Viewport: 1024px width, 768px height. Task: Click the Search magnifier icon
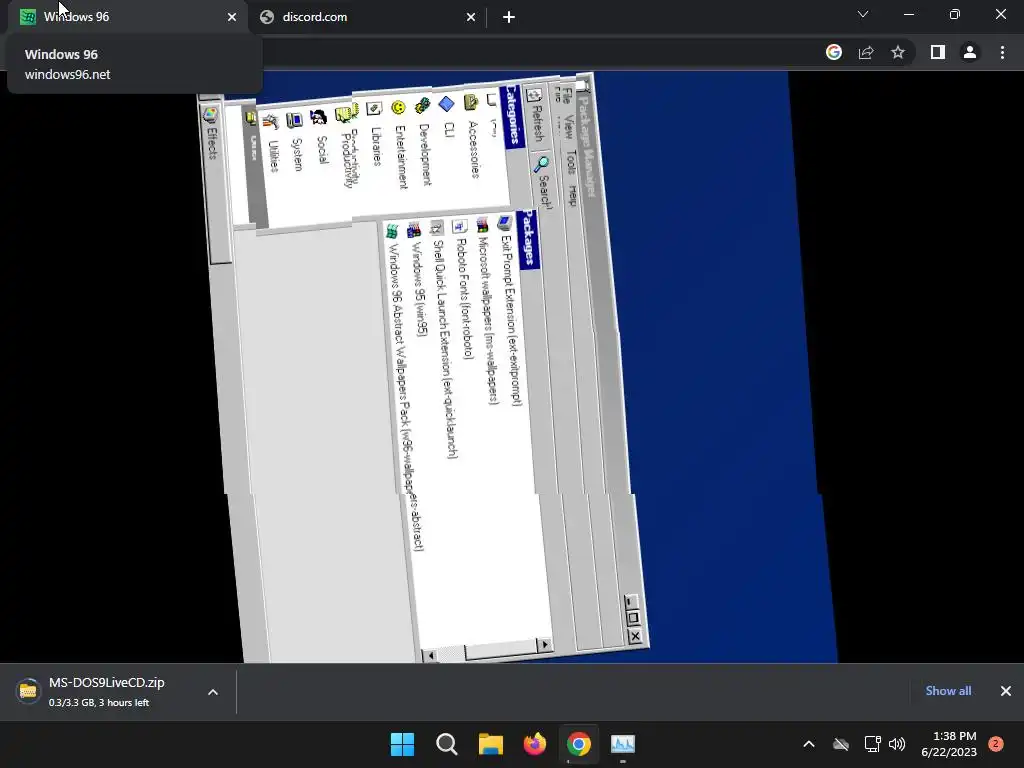pyautogui.click(x=541, y=164)
